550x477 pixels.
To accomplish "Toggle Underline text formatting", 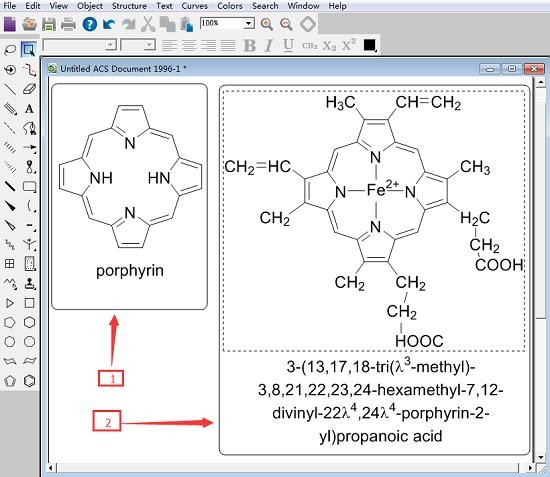I will pyautogui.click(x=288, y=46).
